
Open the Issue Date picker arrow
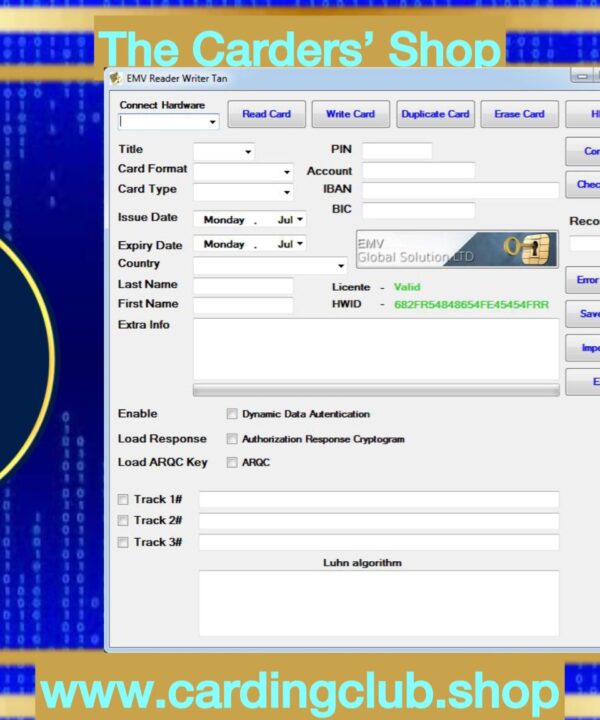[x=300, y=219]
